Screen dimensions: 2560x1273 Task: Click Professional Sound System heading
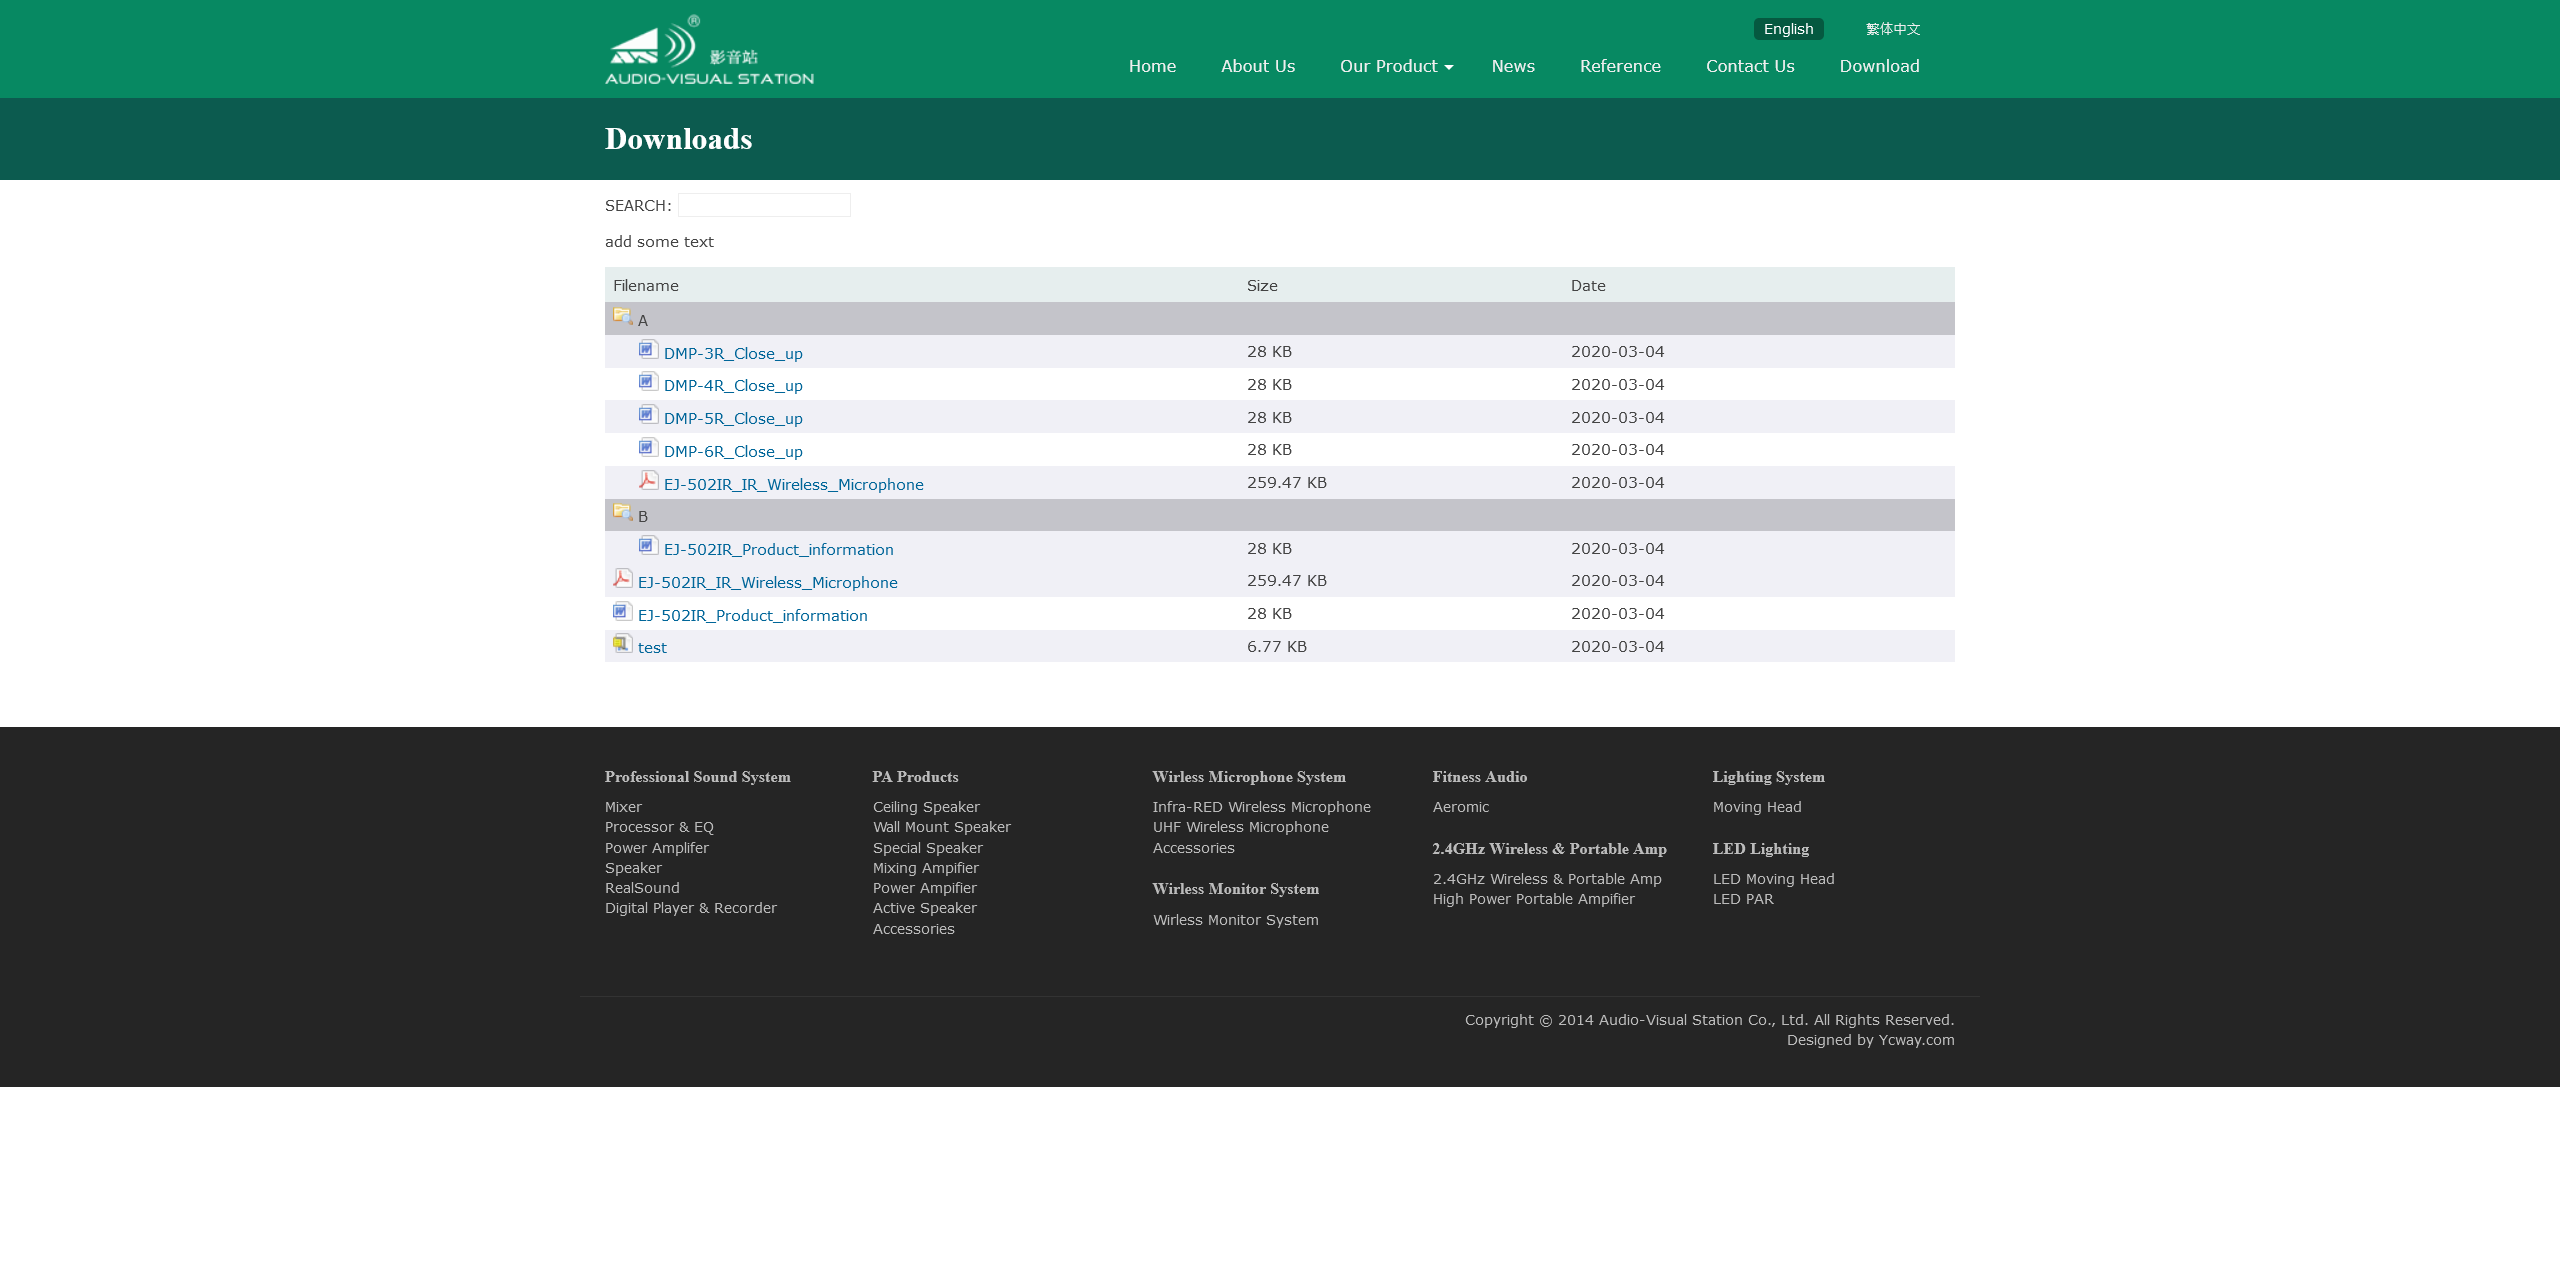[697, 777]
